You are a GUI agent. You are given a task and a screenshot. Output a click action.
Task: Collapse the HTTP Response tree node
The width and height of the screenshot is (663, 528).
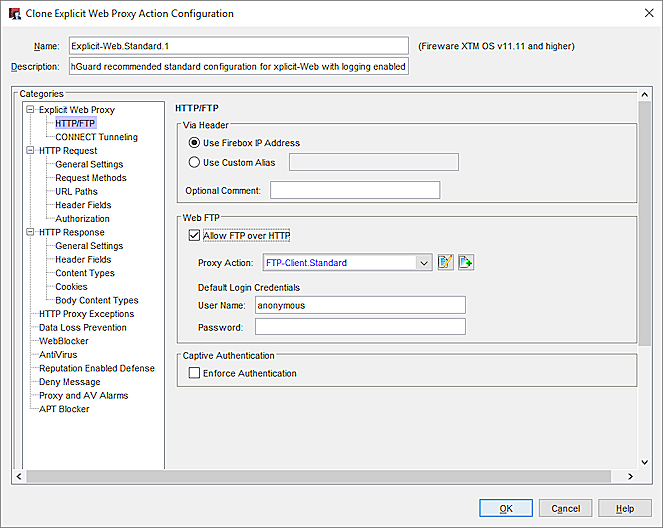30,232
